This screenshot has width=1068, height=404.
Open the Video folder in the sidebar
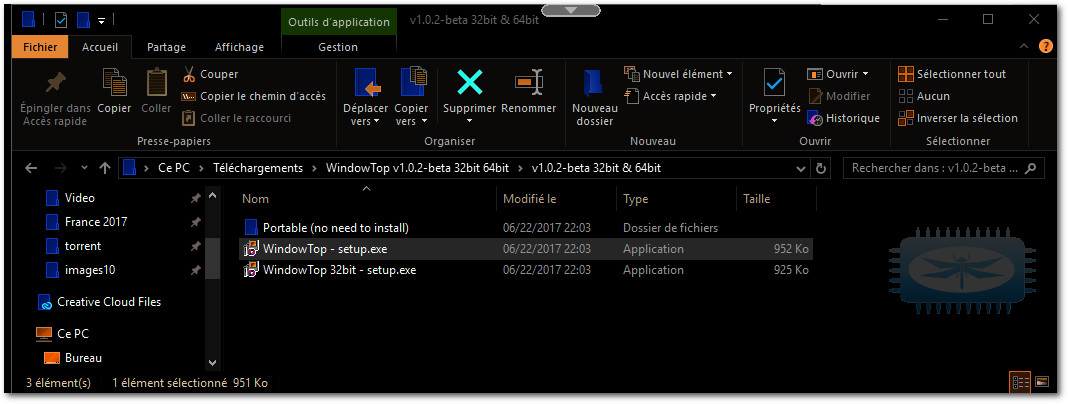click(80, 198)
